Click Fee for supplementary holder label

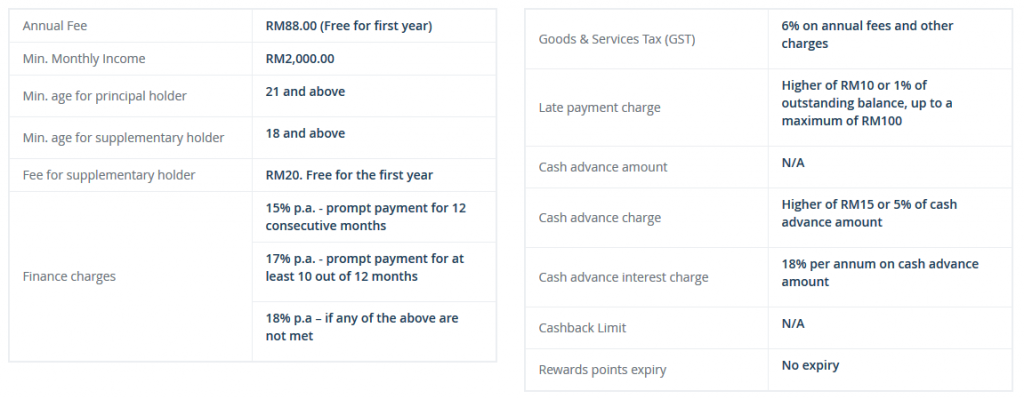(109, 175)
